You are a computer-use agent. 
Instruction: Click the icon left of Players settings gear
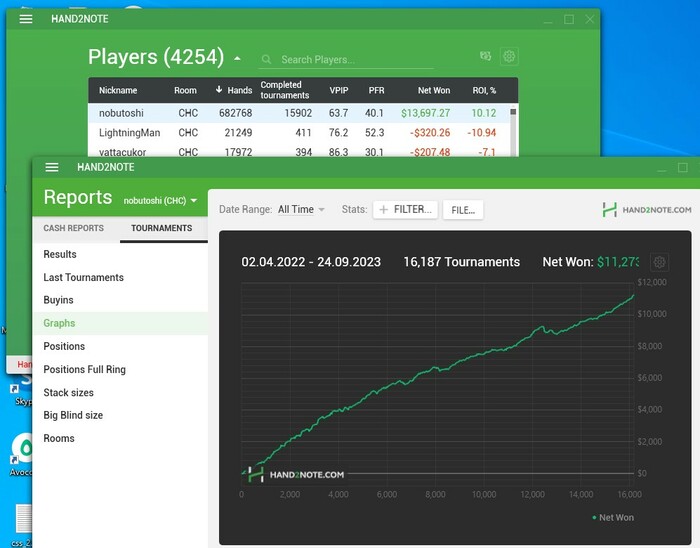[485, 56]
